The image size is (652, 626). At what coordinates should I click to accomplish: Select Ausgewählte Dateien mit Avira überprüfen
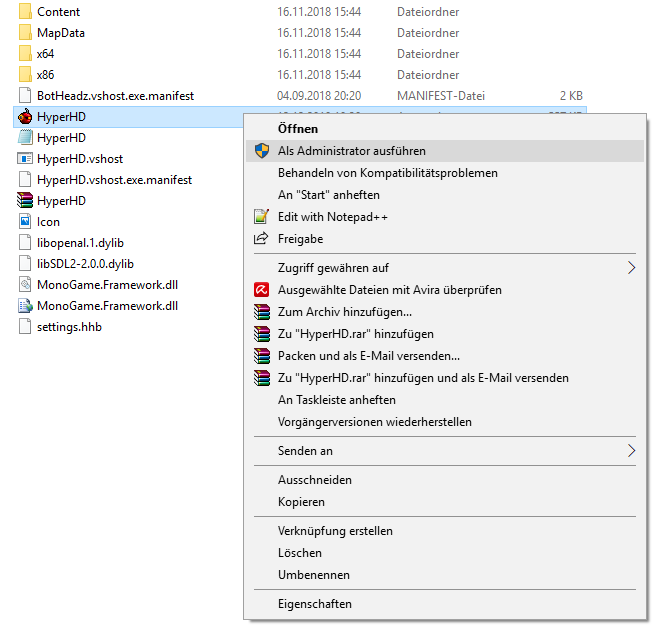445,289
